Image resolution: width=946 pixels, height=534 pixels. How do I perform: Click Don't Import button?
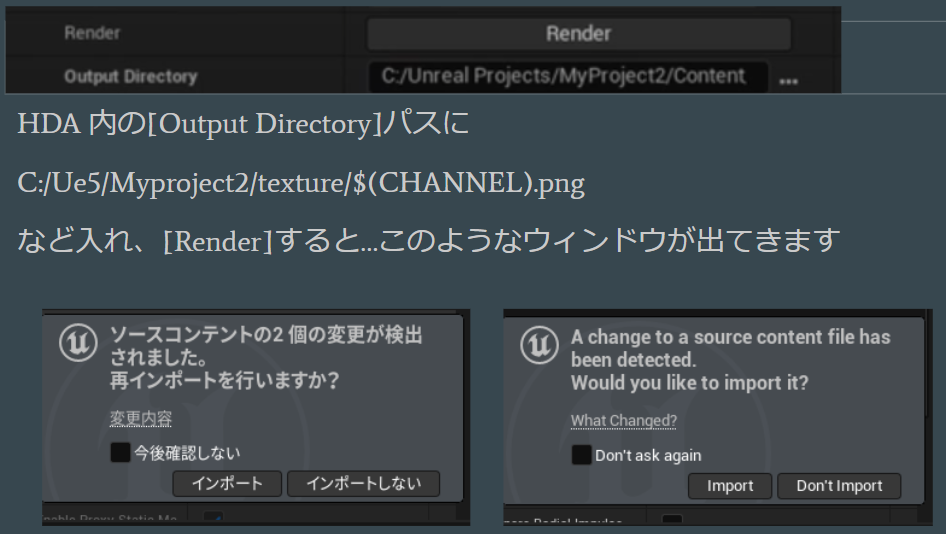839,486
